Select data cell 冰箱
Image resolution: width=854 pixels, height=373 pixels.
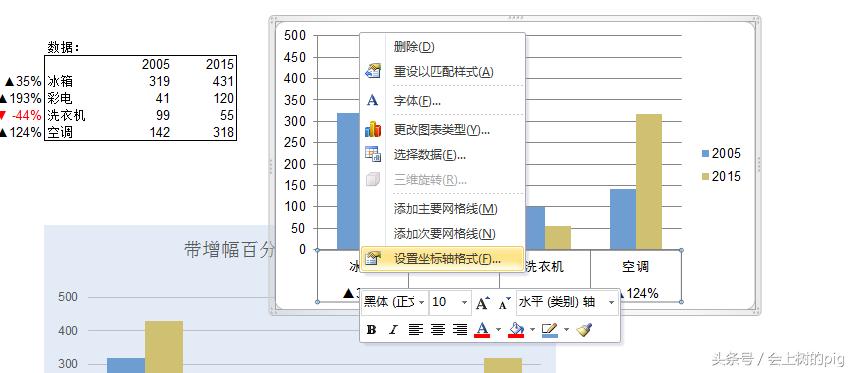pos(60,82)
